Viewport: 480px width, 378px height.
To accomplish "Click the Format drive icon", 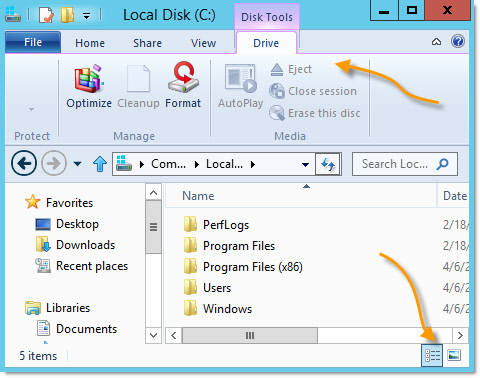I will click(183, 78).
